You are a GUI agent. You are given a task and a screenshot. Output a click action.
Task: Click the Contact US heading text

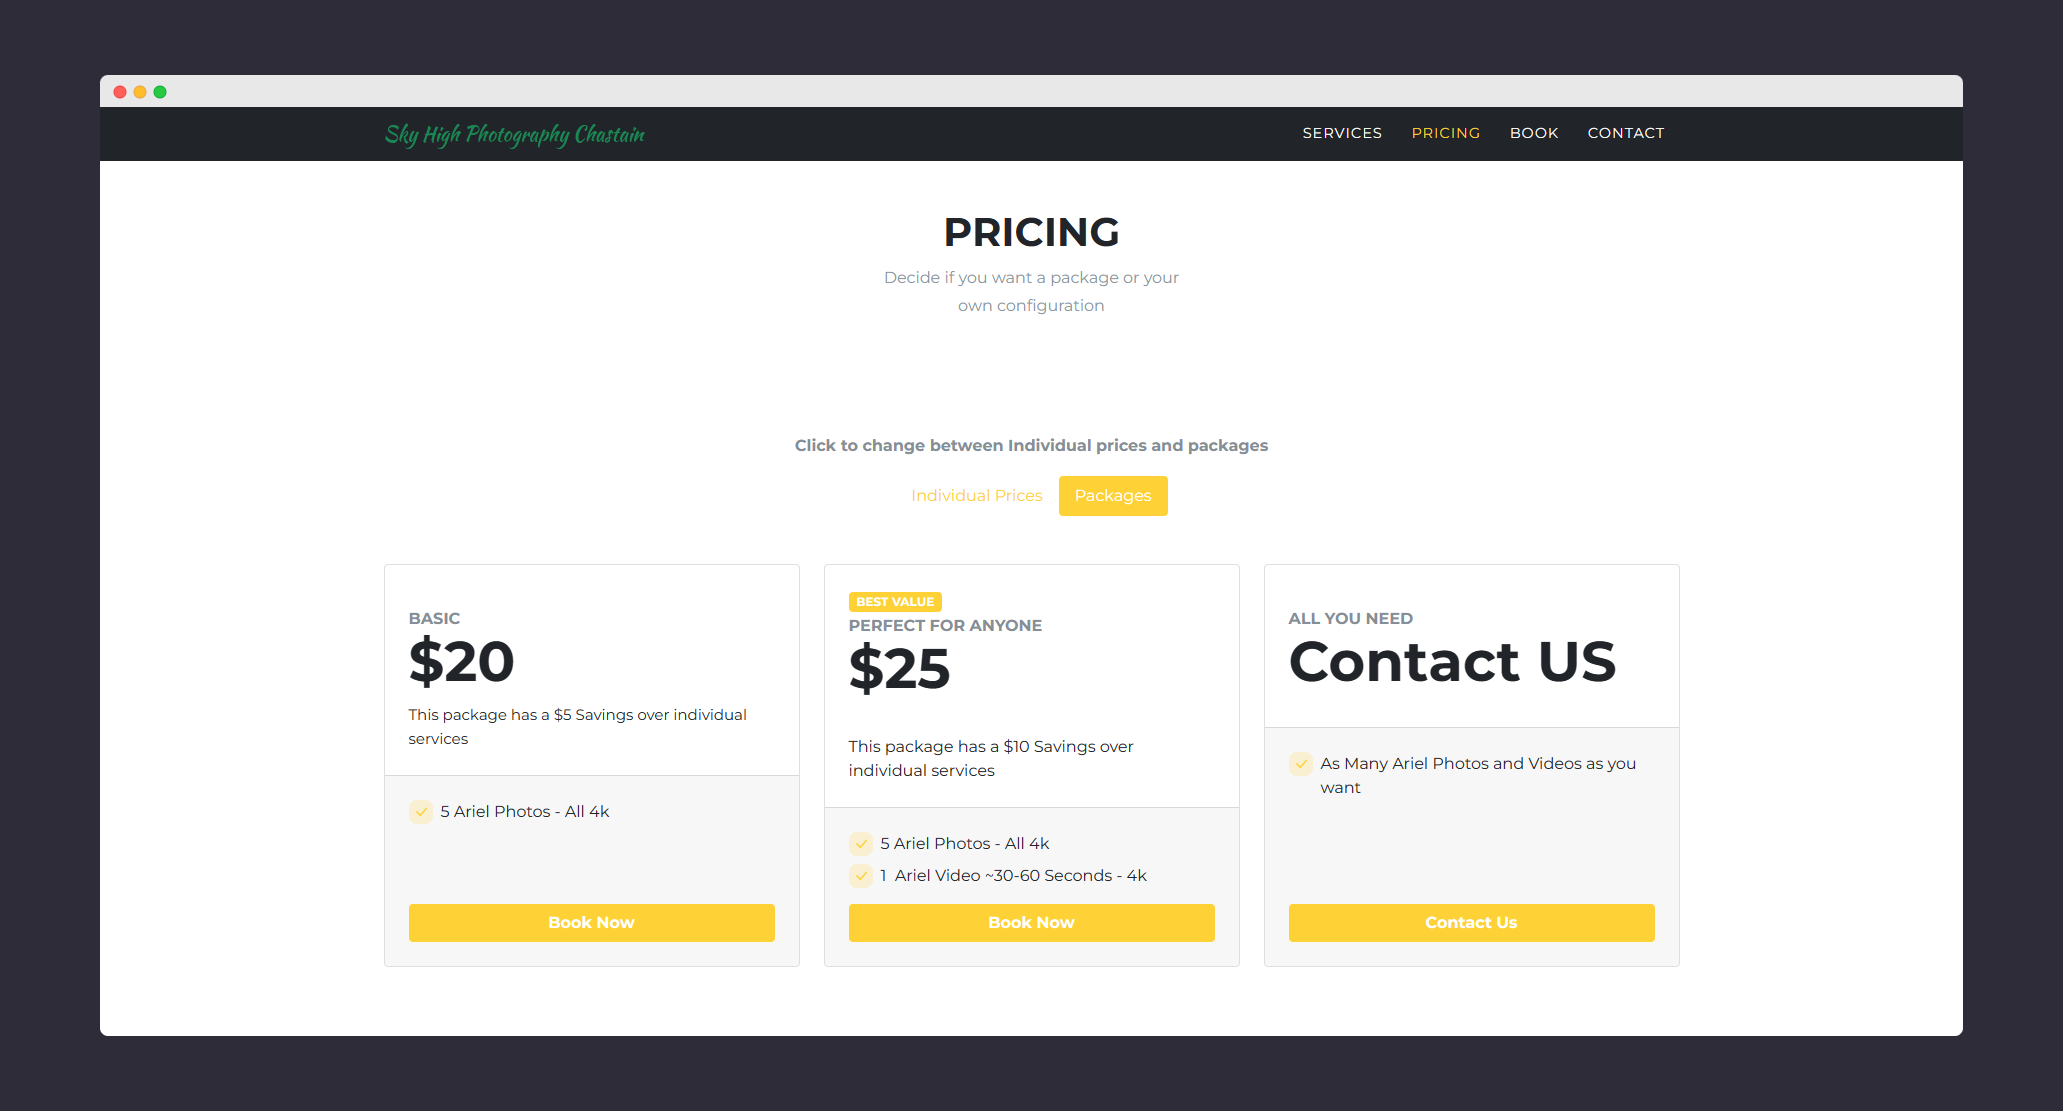click(1451, 662)
